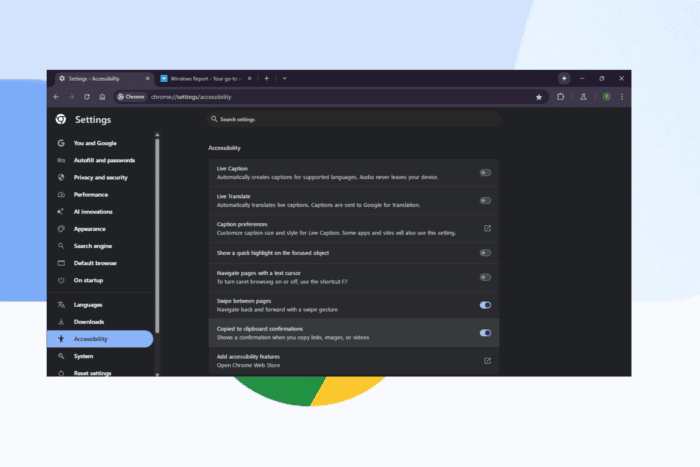Bookmark this page with the star icon
This screenshot has height=467, width=700.
539,97
